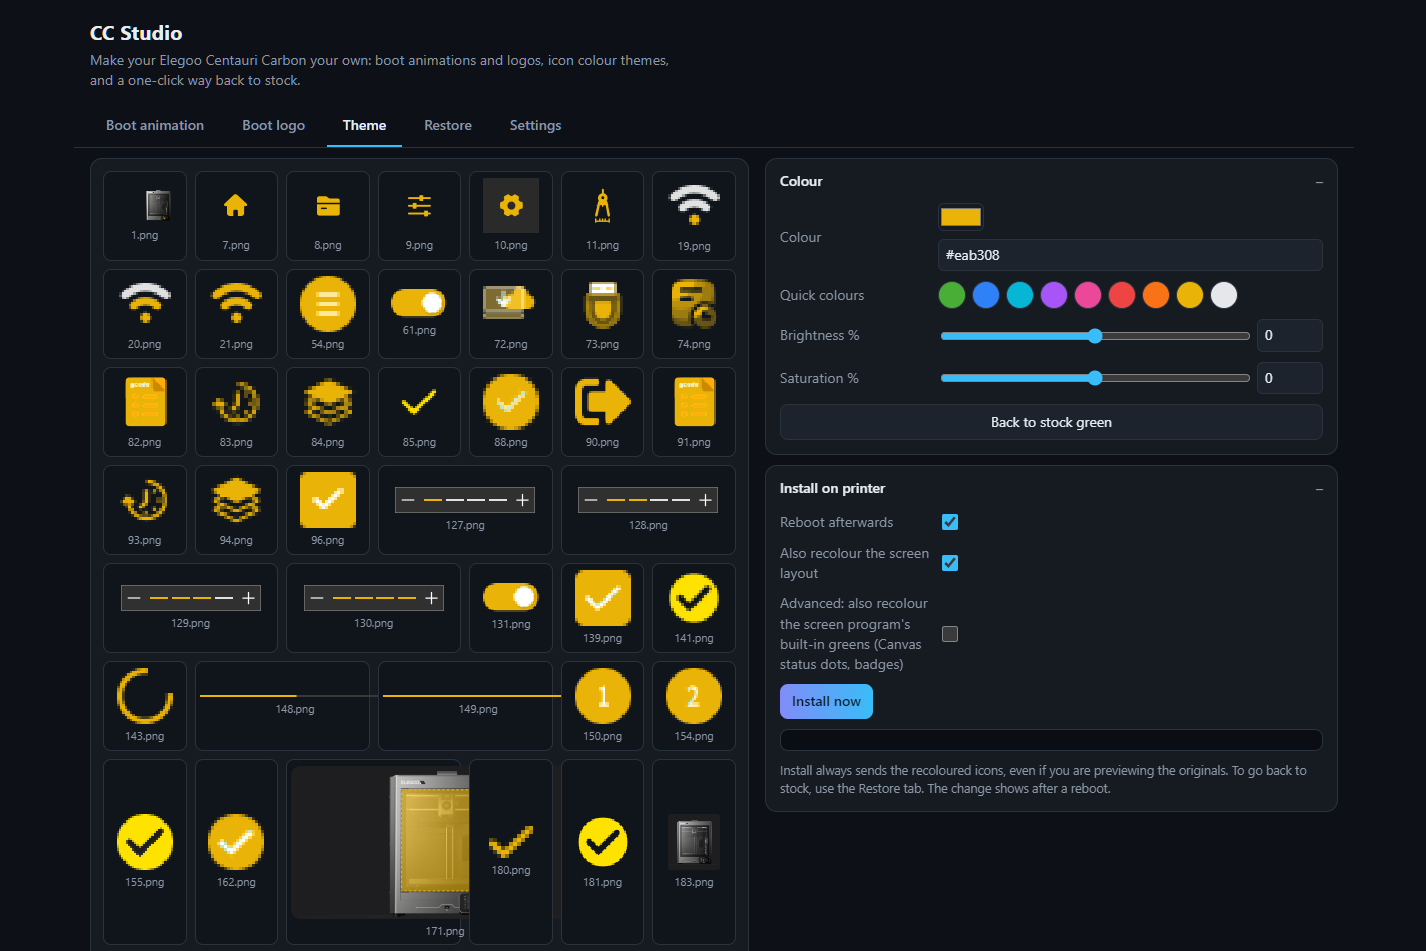Select the white quick colour

[x=1224, y=295]
